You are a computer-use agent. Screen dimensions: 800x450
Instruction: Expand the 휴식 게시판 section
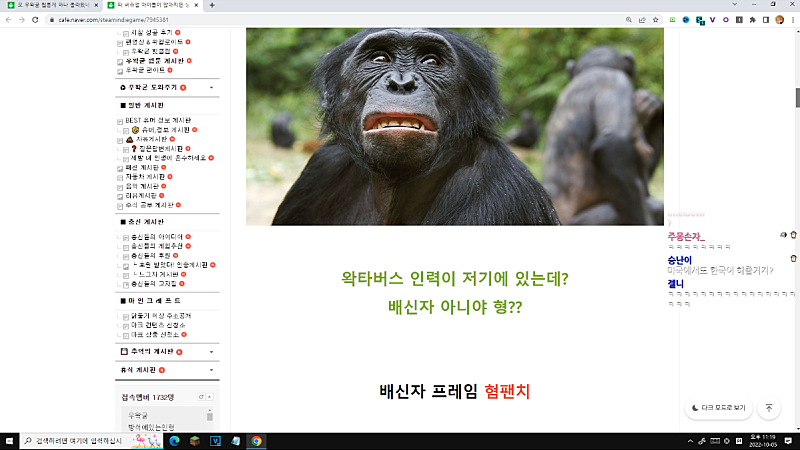(212, 370)
